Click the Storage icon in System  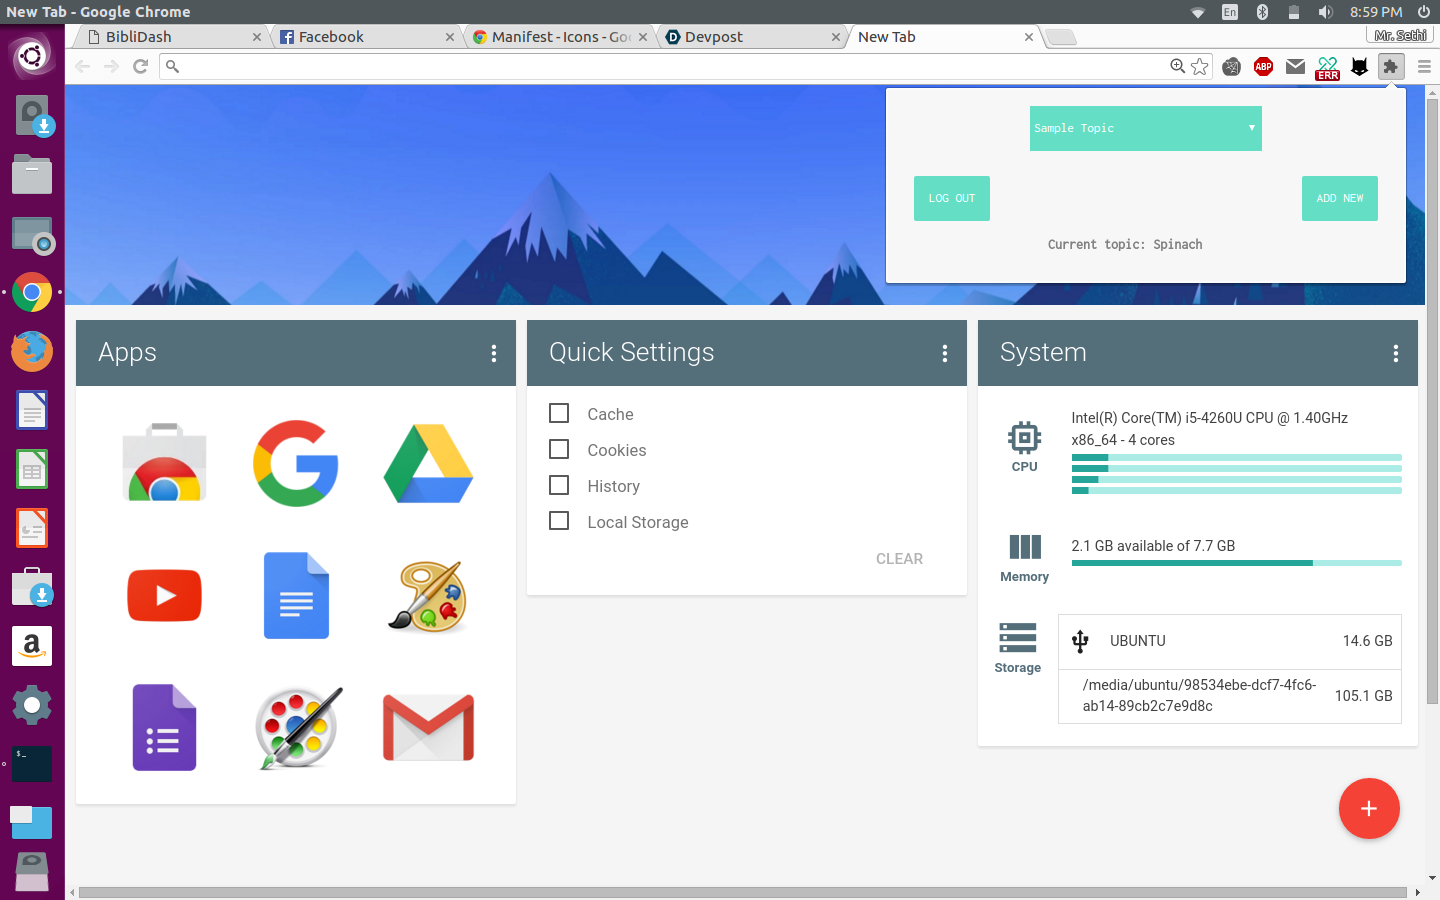point(1017,638)
